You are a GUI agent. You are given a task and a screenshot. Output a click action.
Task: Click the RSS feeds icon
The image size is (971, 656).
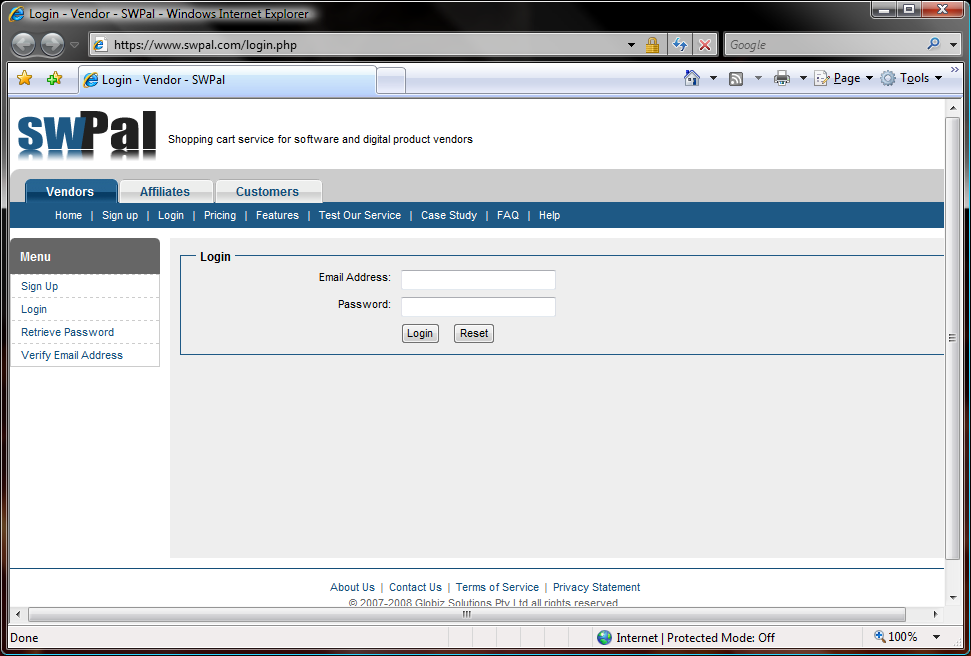coord(736,79)
